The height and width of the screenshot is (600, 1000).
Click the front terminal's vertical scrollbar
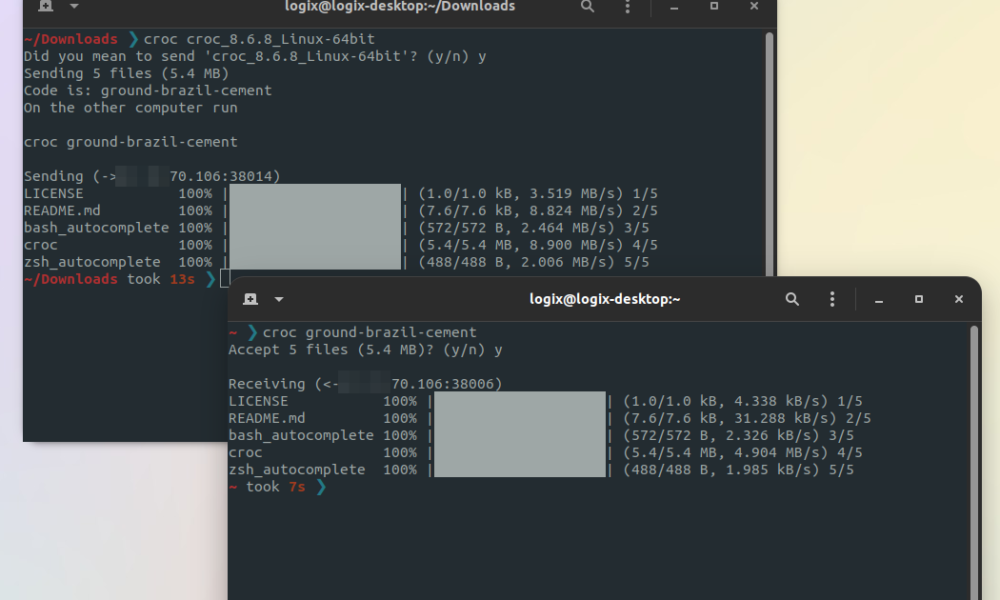click(x=974, y=462)
